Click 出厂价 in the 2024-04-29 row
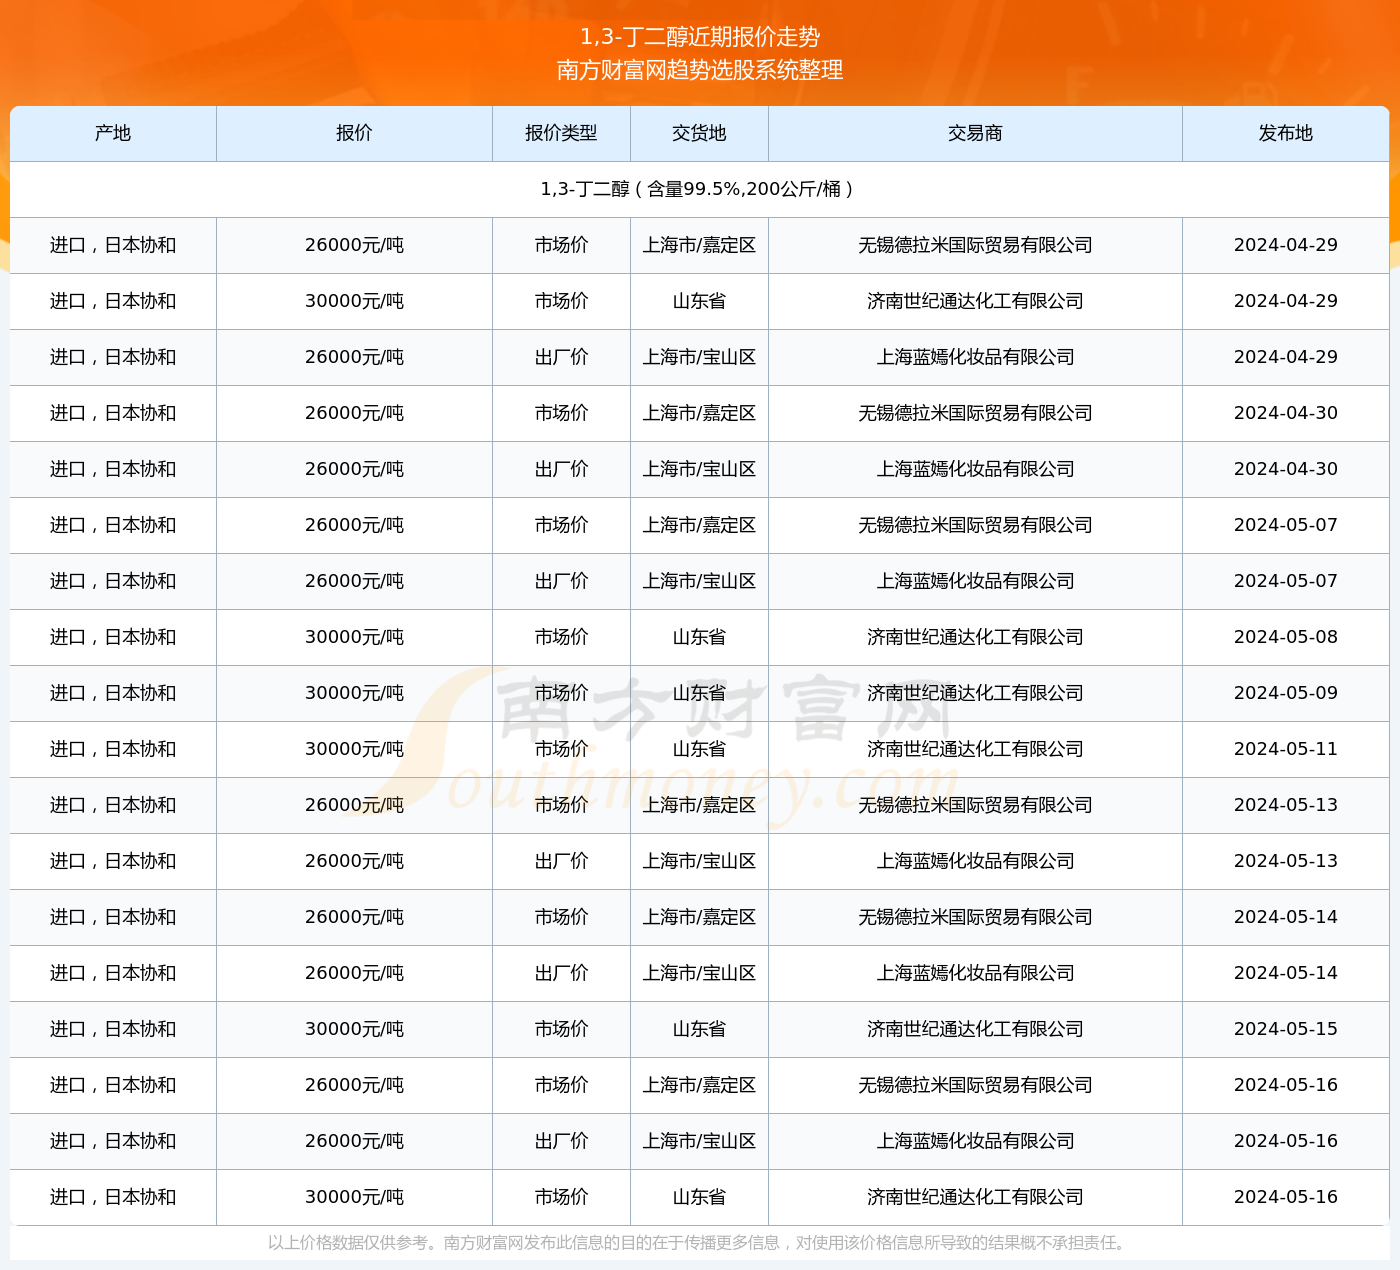This screenshot has height=1270, width=1400. tap(561, 357)
